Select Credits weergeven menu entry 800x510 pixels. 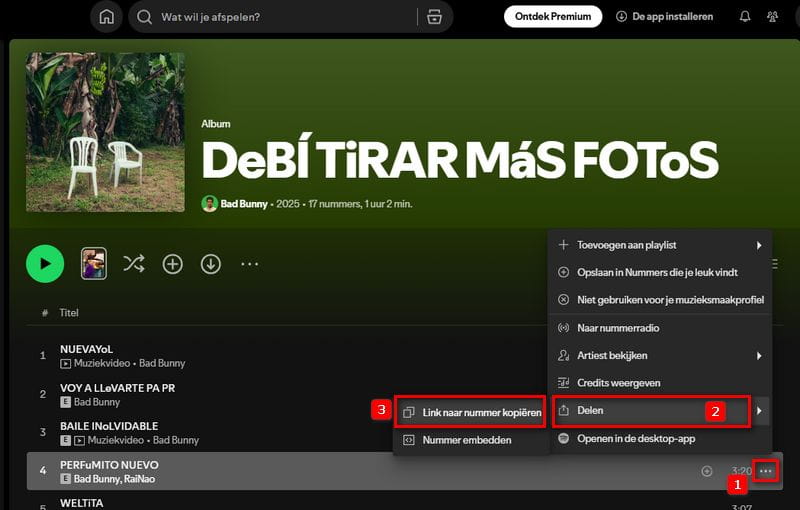(x=660, y=383)
